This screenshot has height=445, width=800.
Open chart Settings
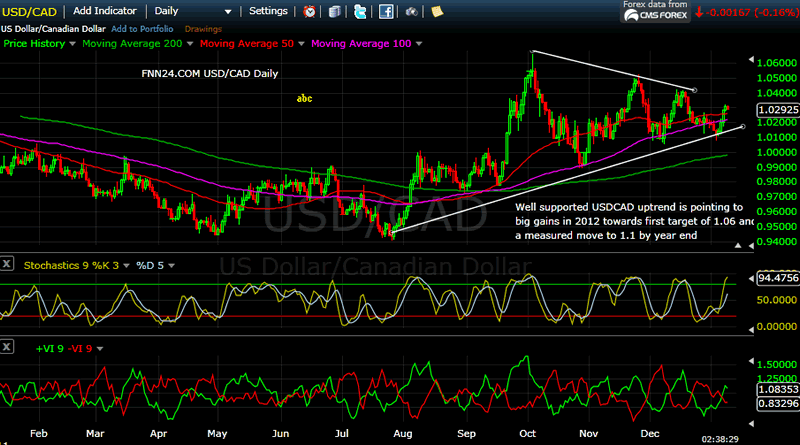pos(268,11)
